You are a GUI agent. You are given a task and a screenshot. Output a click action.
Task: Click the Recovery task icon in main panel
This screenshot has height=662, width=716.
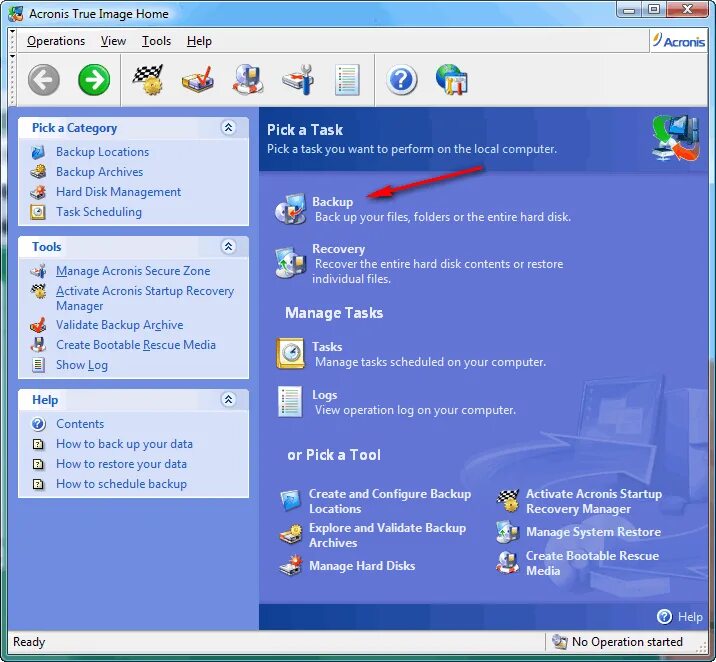click(290, 262)
